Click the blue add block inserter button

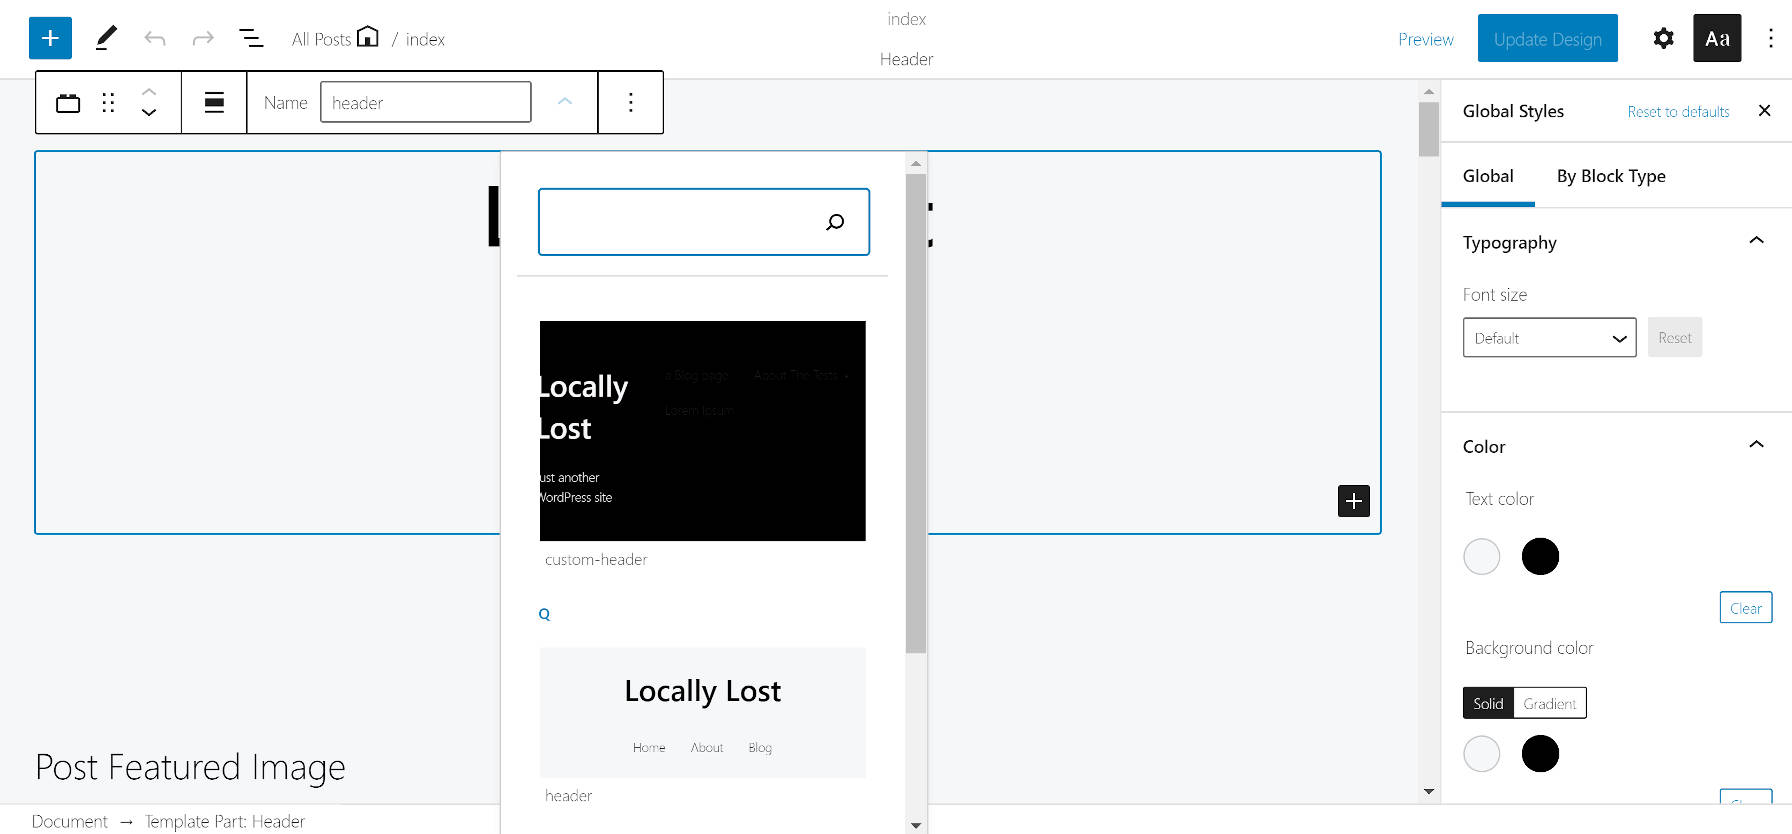click(x=50, y=39)
